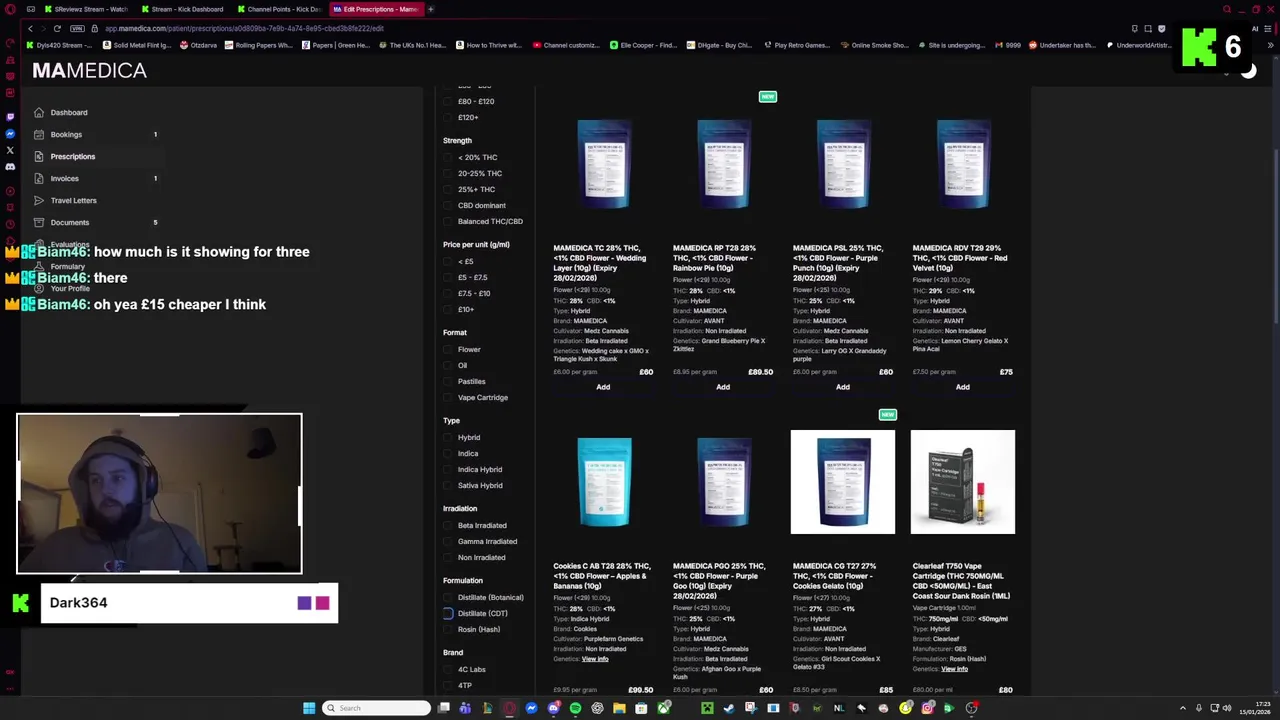Add Rainbow Pie flower to prescription
This screenshot has width=1280, height=720.
723,387
